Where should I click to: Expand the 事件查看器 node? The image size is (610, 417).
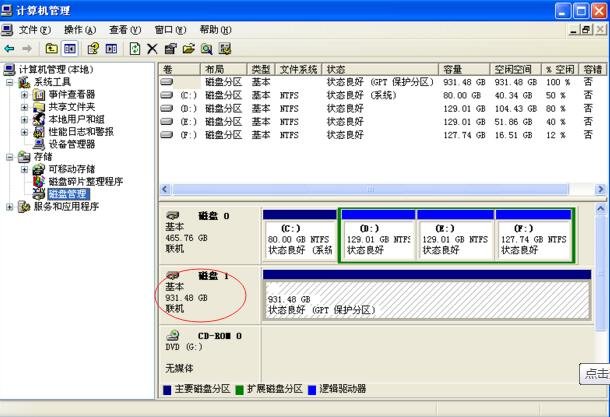coord(25,95)
